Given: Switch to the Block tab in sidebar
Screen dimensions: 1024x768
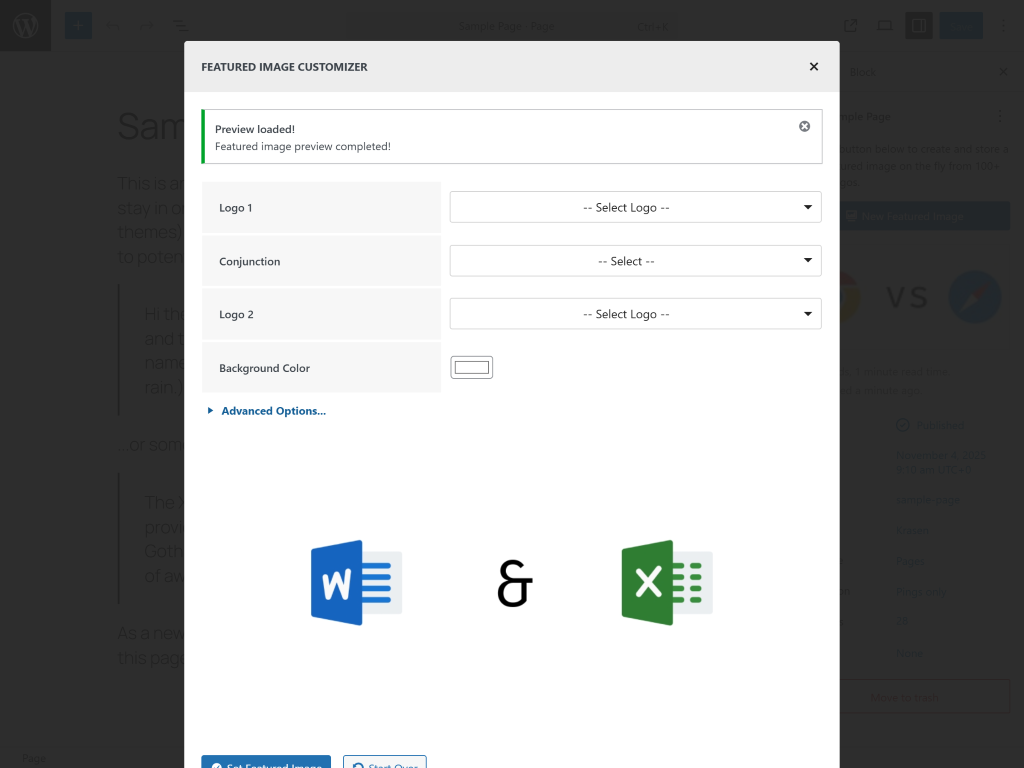Looking at the screenshot, I should pyautogui.click(x=862, y=72).
